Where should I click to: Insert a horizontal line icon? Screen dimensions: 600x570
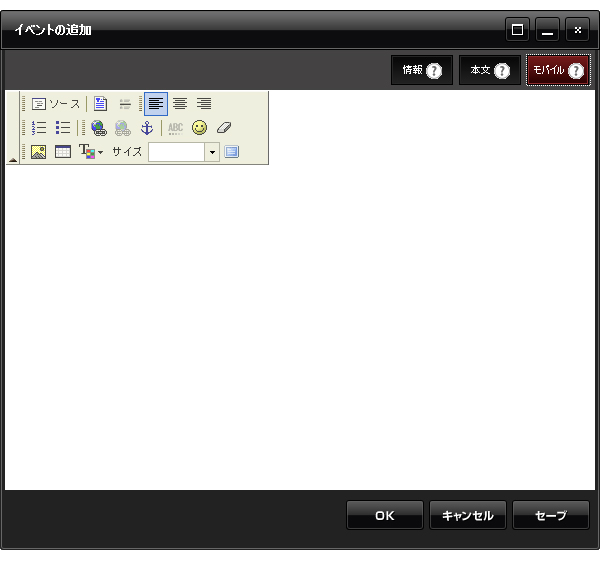(x=125, y=104)
